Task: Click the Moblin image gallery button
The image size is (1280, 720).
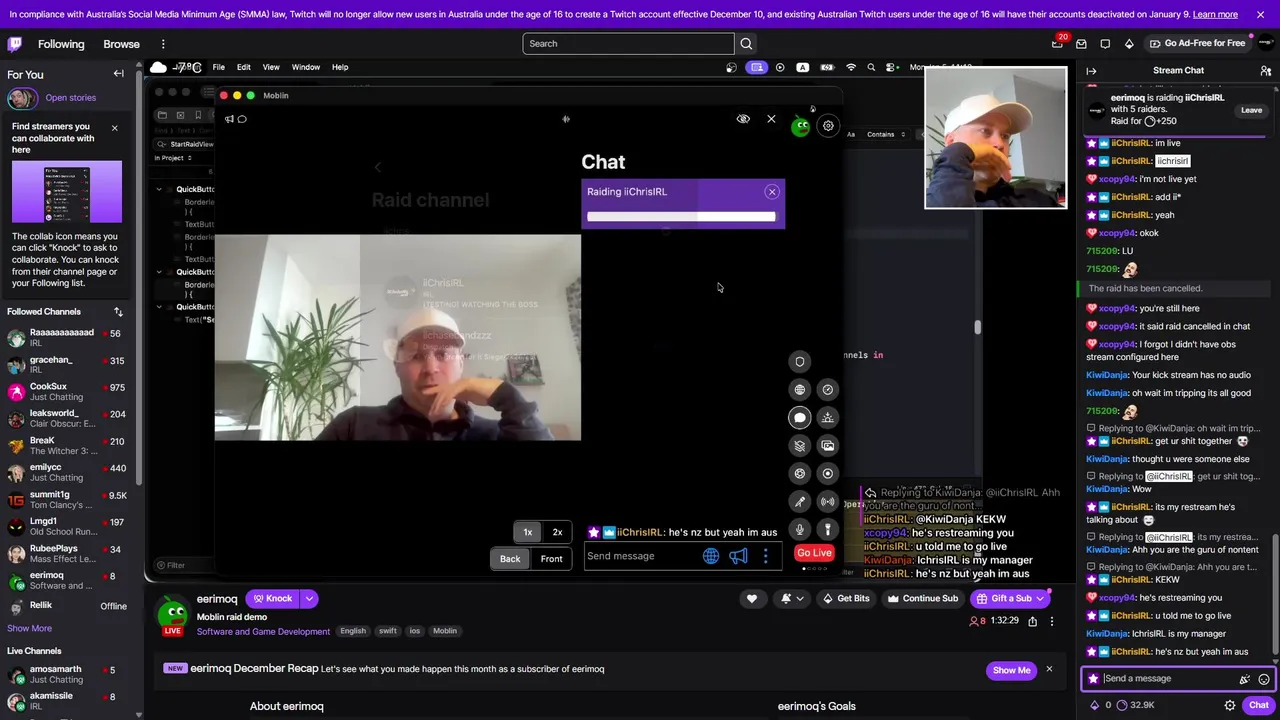Action: [827, 446]
